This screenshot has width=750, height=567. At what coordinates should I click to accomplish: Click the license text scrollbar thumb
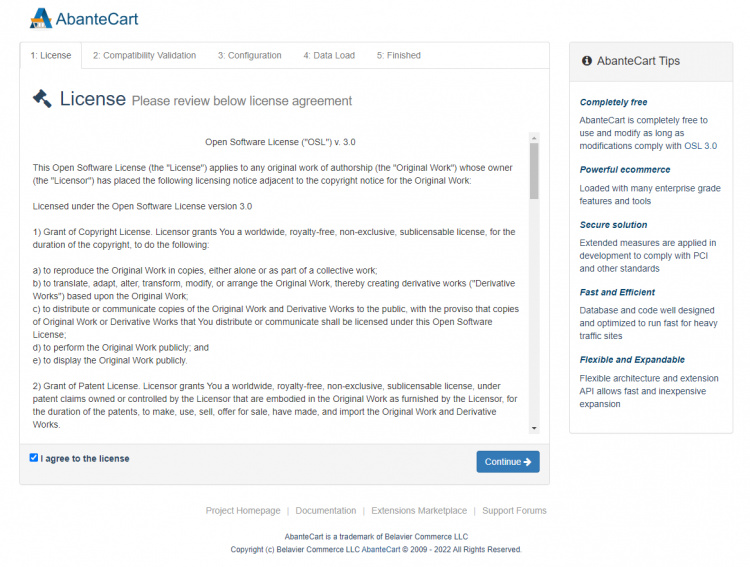(534, 172)
